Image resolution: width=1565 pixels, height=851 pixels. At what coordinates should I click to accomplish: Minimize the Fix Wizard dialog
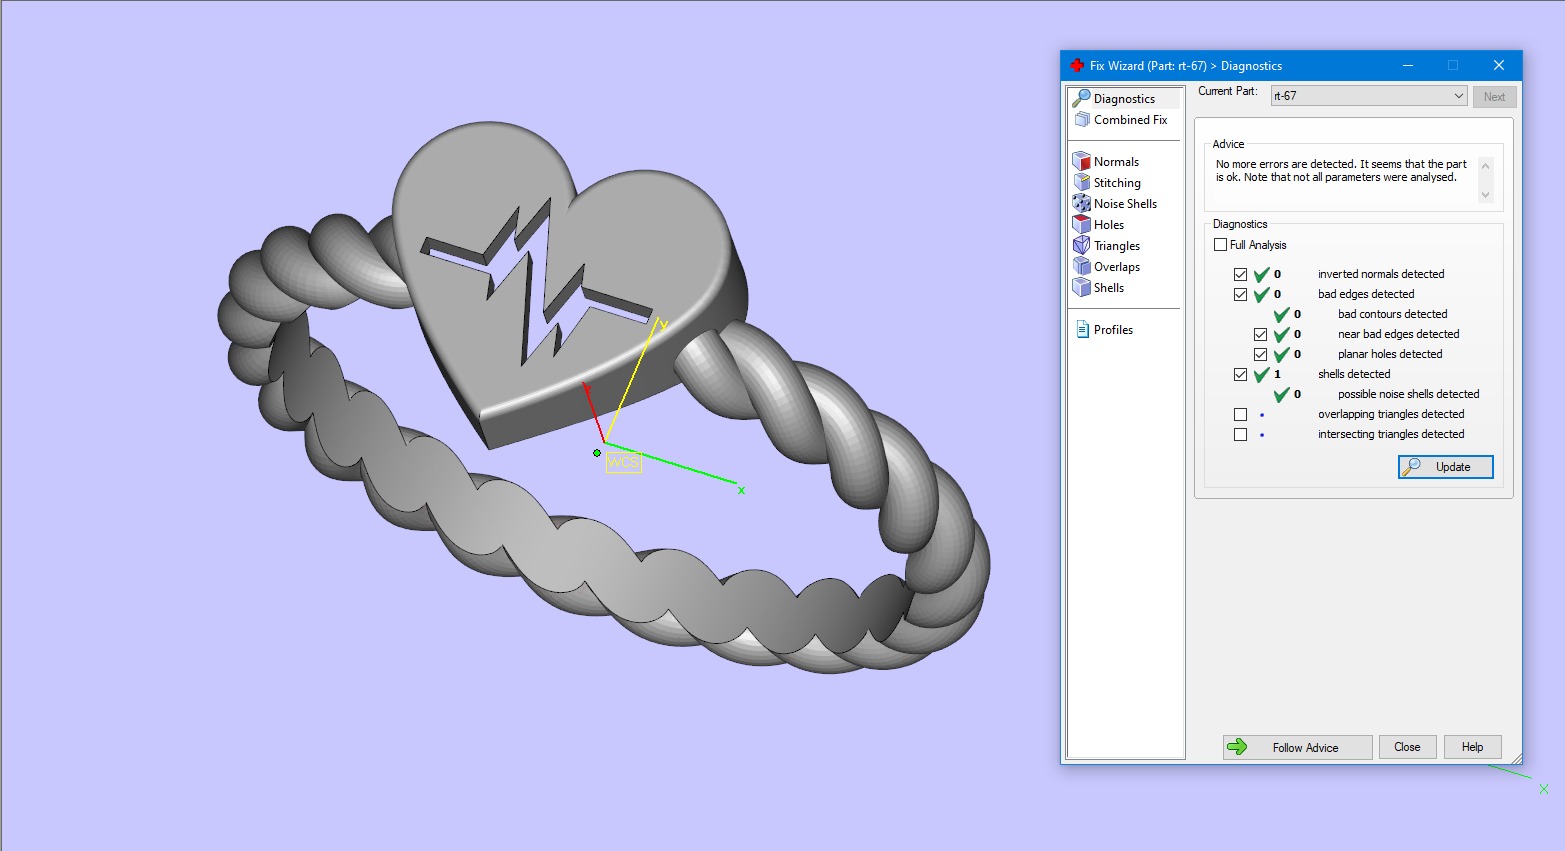click(1408, 65)
